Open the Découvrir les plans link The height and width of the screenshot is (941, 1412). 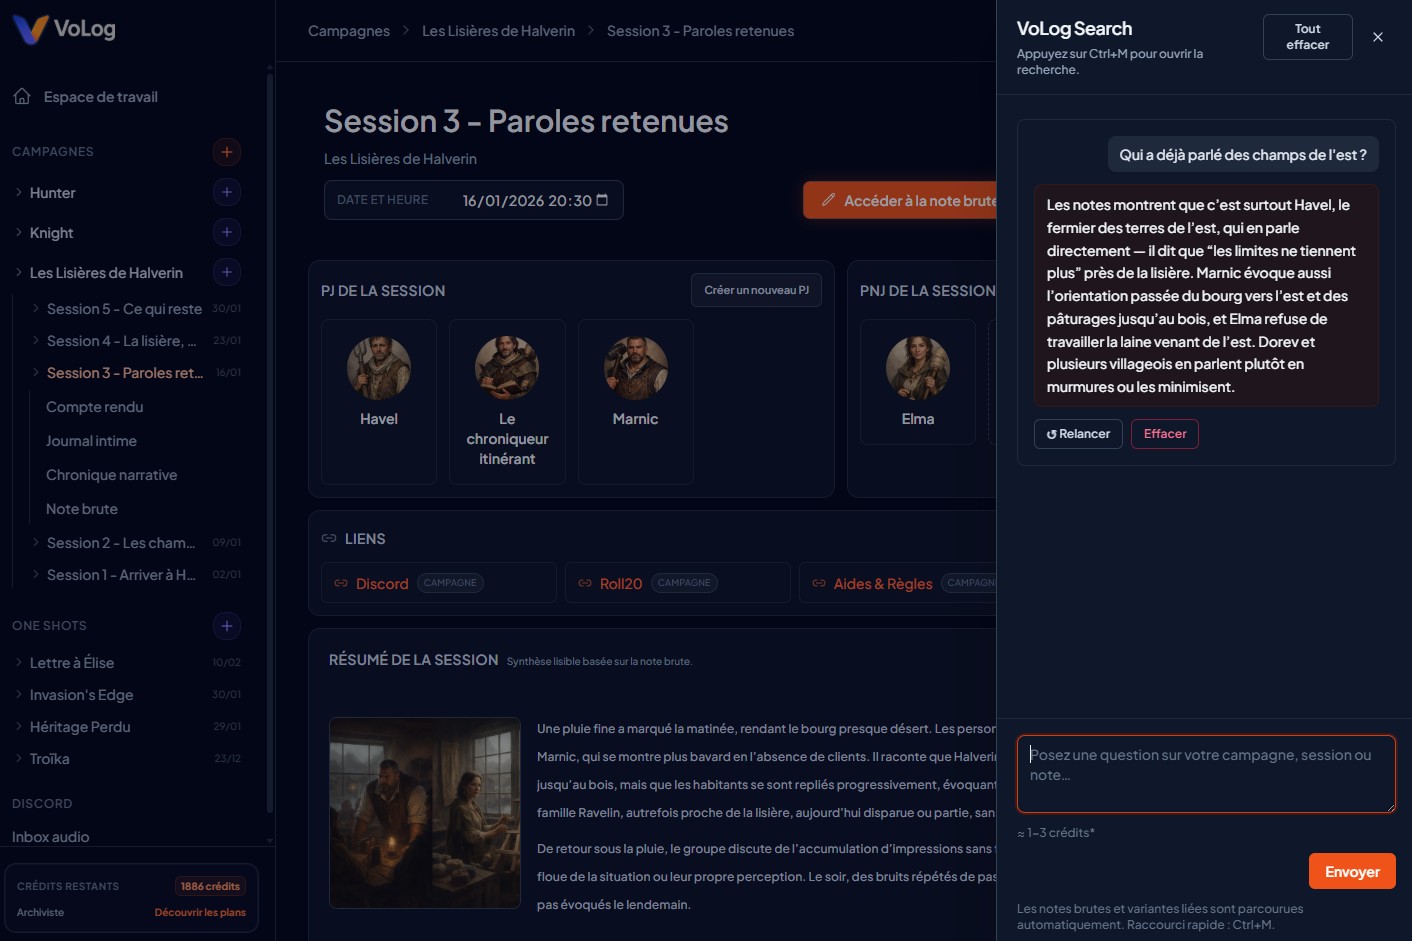[199, 912]
